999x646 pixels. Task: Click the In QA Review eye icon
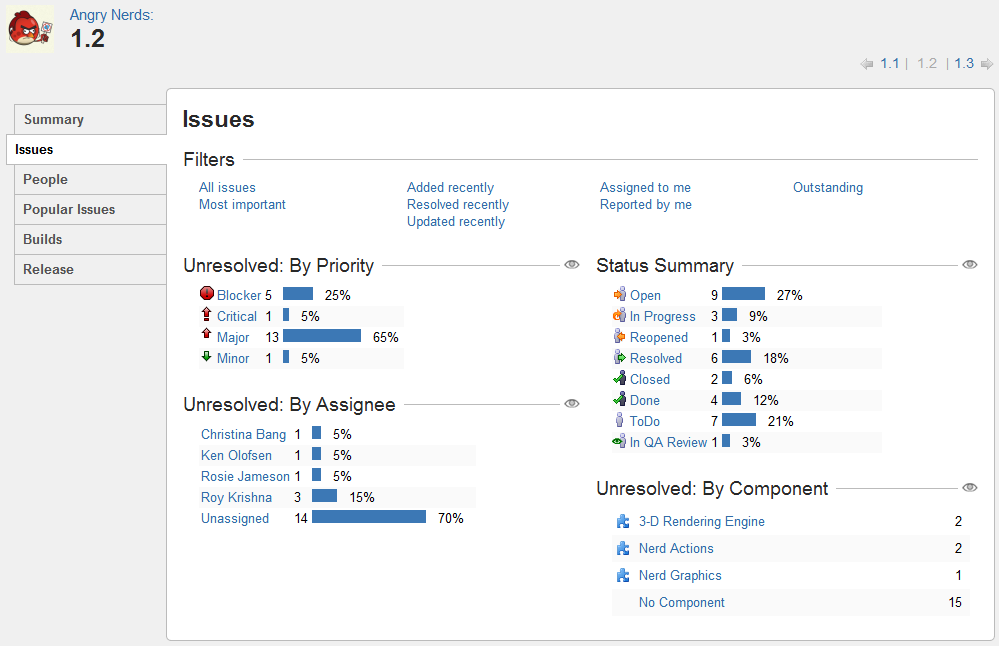point(619,441)
